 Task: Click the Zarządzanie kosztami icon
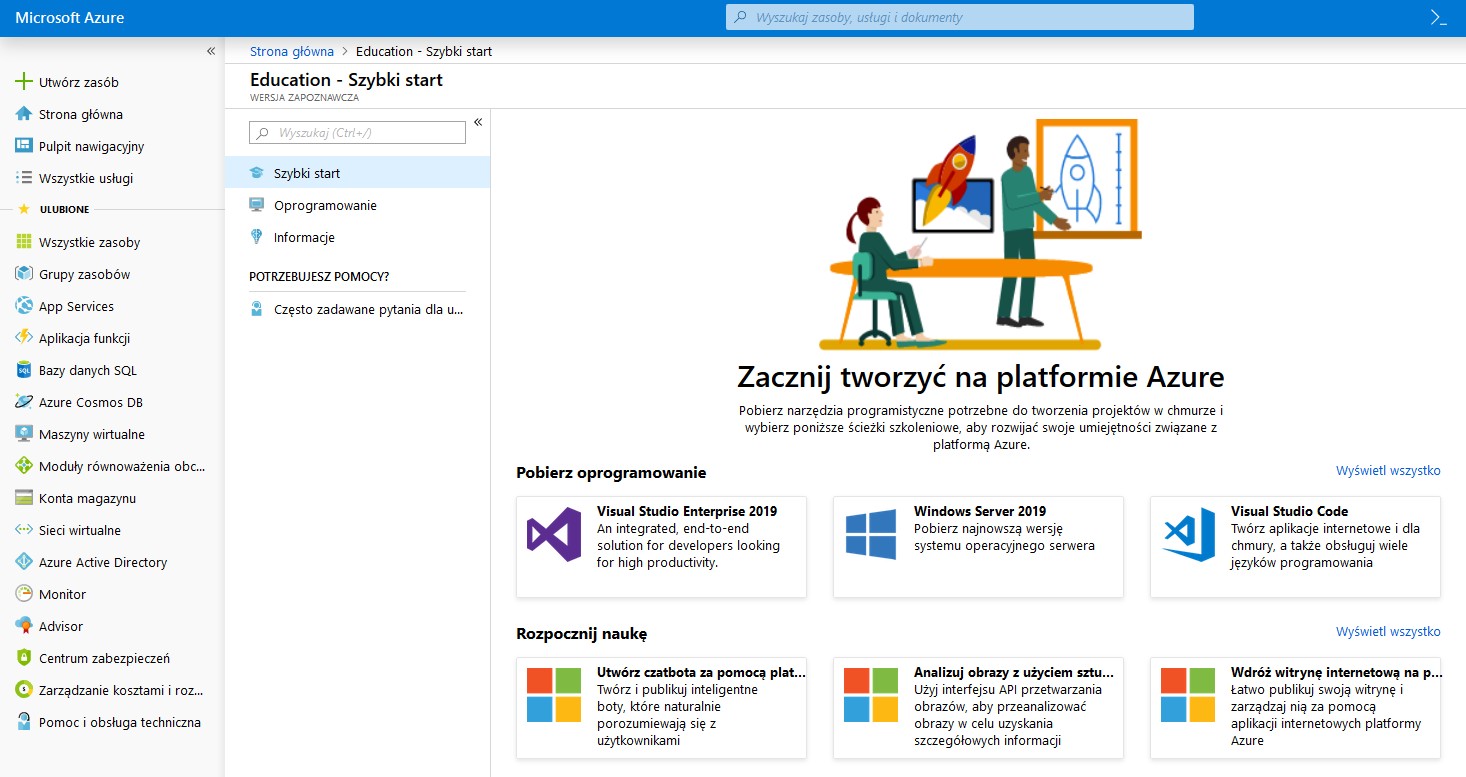24,690
